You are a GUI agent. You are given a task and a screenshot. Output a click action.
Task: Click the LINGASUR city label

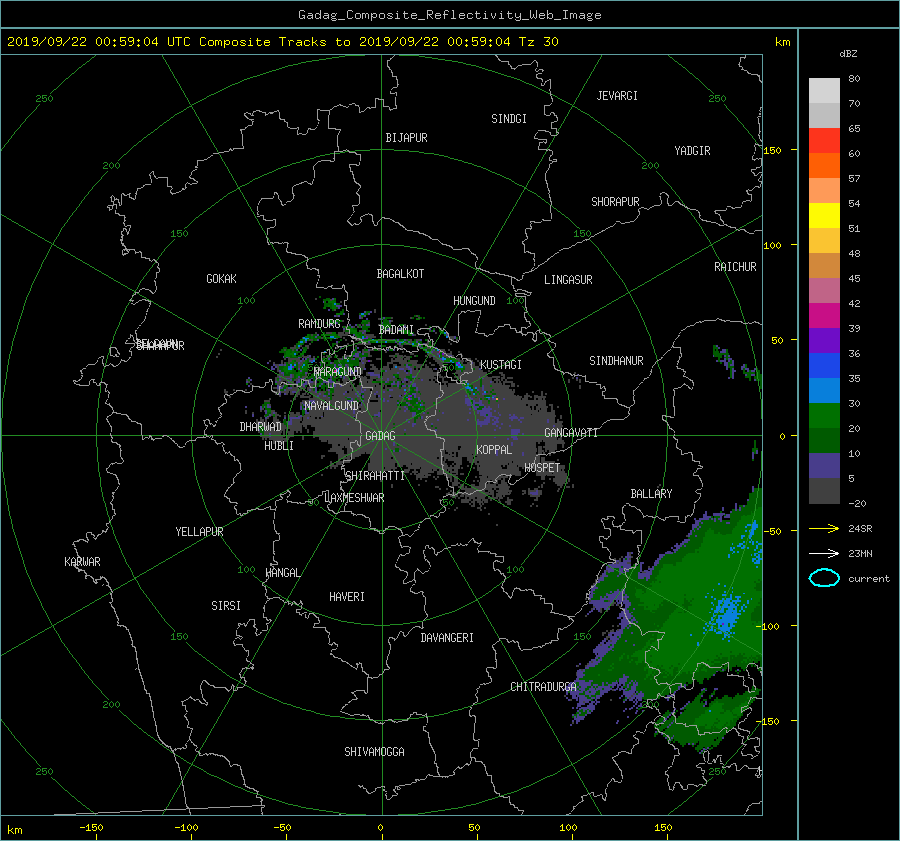[x=568, y=280]
